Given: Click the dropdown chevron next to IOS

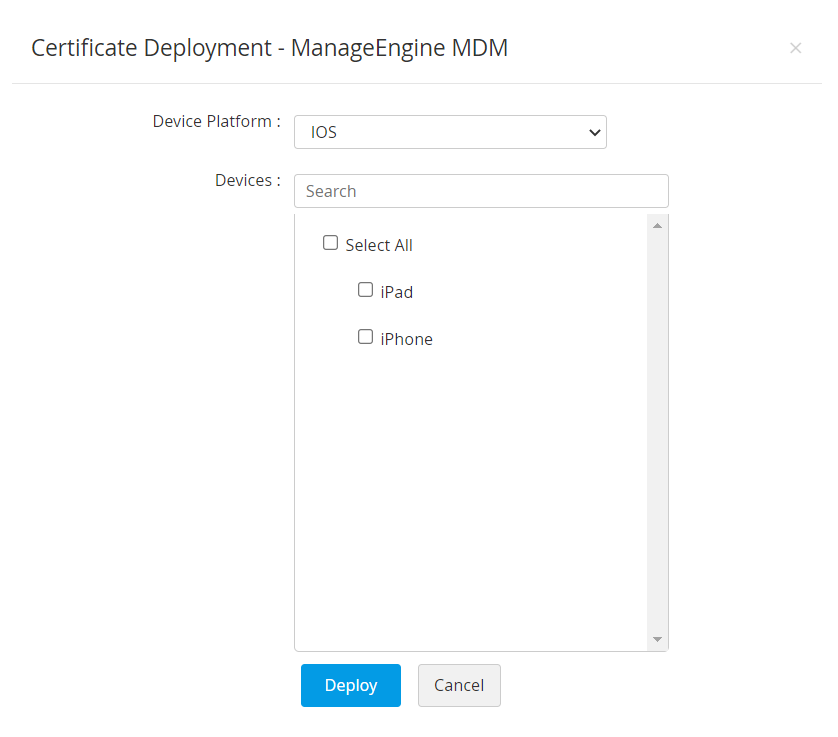Looking at the screenshot, I should point(595,131).
